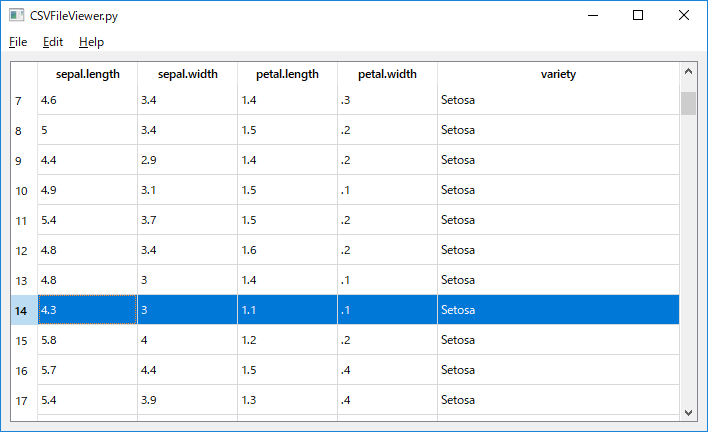Maximize the CSVFileViewer window
This screenshot has width=708, height=432.
(638, 15)
